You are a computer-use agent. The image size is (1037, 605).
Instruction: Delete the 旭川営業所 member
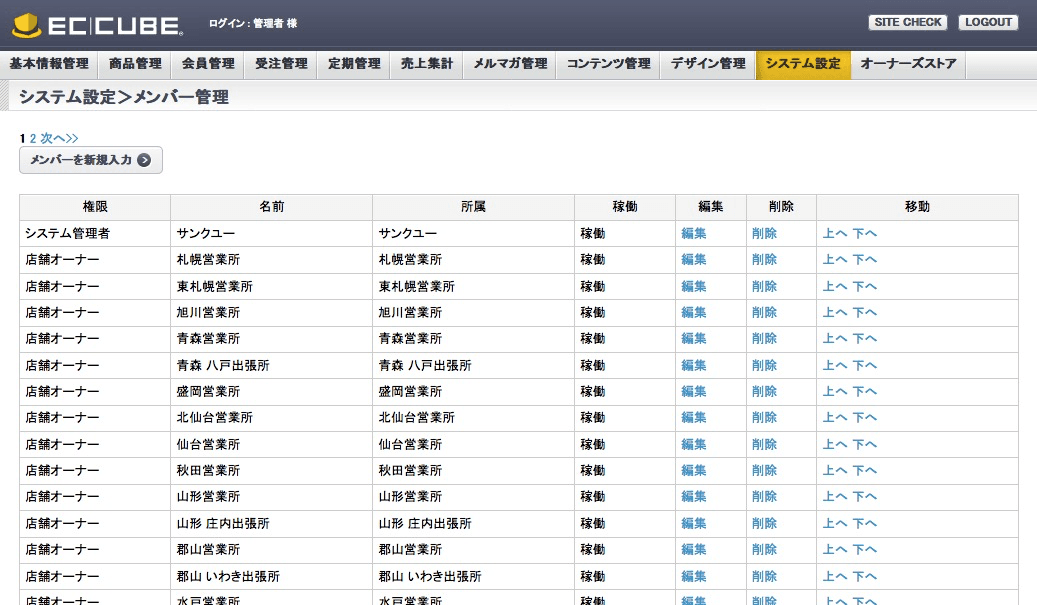tap(764, 313)
